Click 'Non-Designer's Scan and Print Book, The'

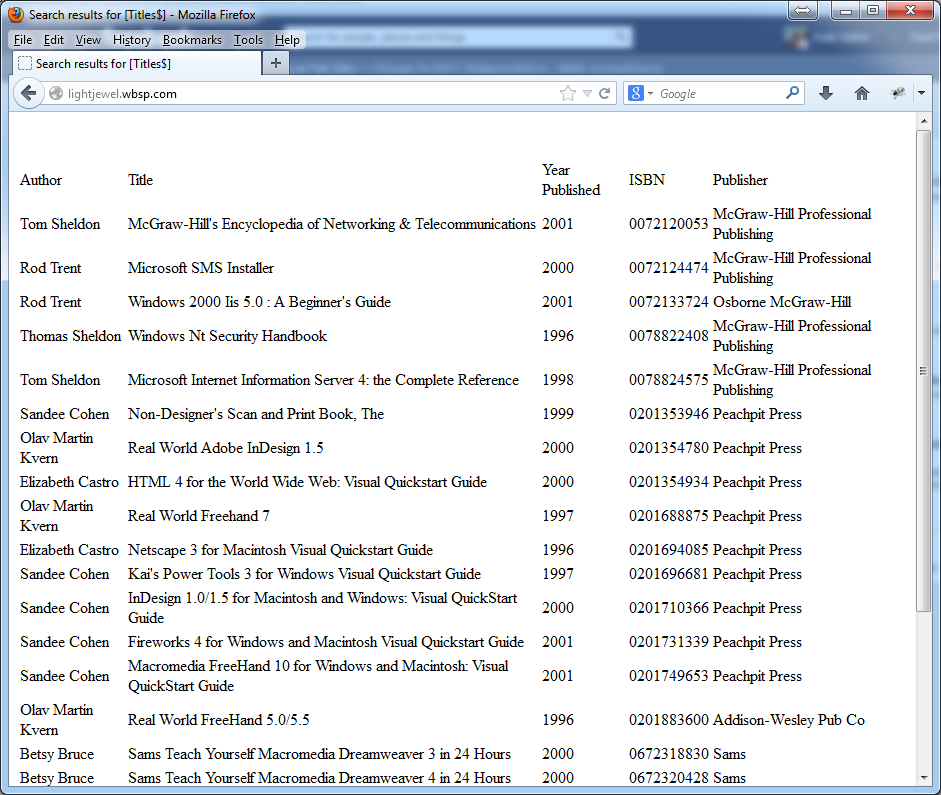(x=256, y=414)
